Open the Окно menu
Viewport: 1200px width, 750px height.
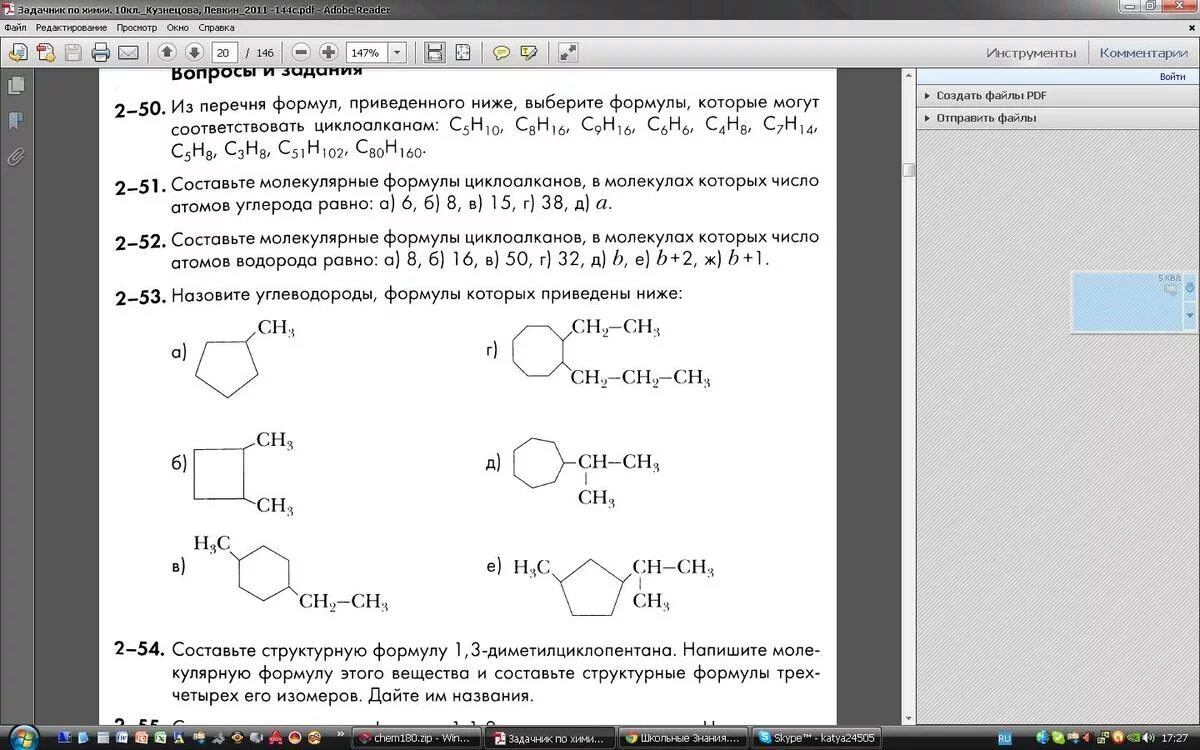coord(178,27)
